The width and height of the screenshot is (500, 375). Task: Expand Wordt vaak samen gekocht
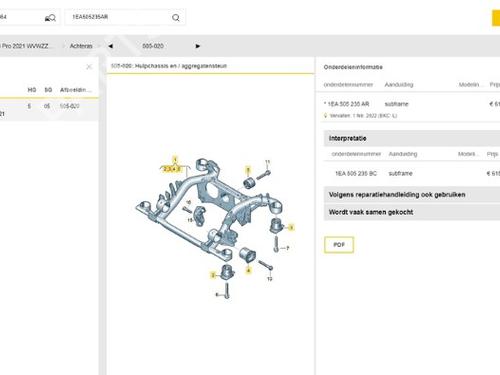[412, 212]
